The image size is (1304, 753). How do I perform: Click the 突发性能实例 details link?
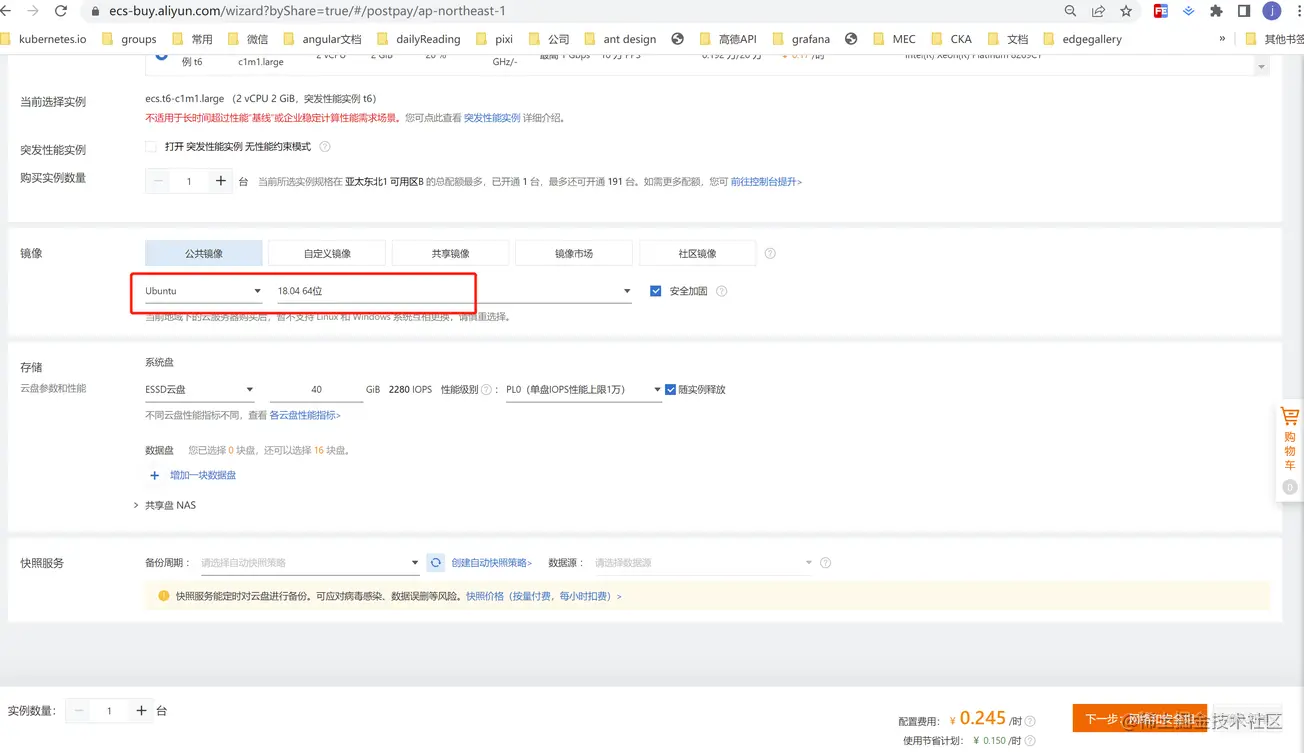[492, 118]
